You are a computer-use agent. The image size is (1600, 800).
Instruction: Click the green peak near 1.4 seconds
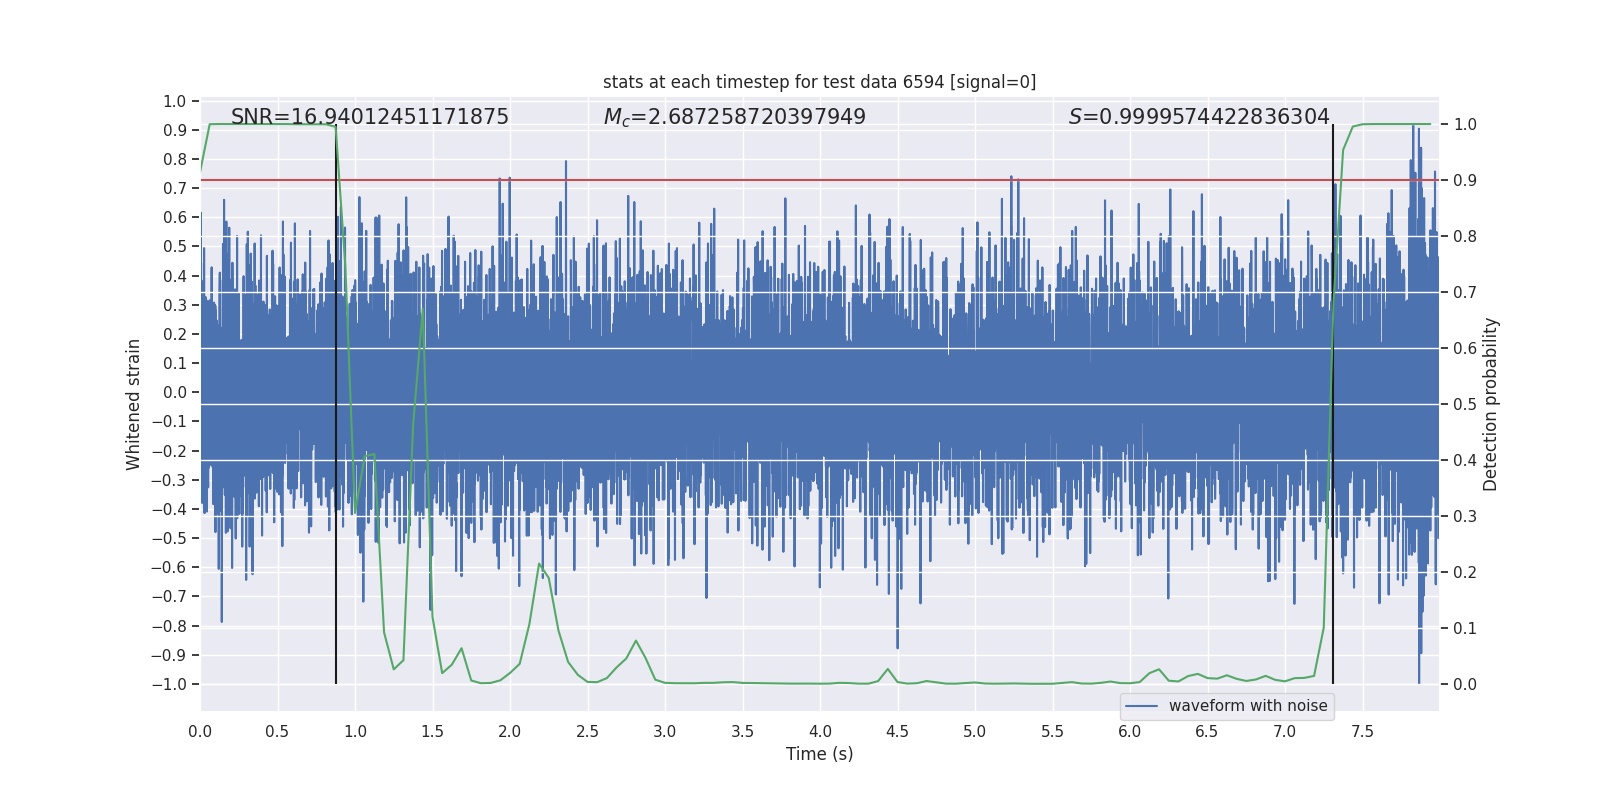click(x=422, y=312)
